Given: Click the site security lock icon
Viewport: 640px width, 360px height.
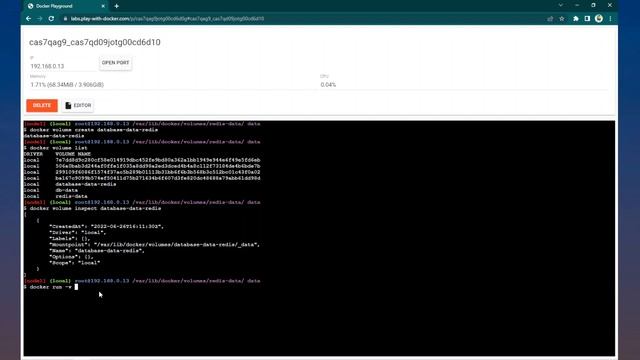Looking at the screenshot, I should pos(65,19).
